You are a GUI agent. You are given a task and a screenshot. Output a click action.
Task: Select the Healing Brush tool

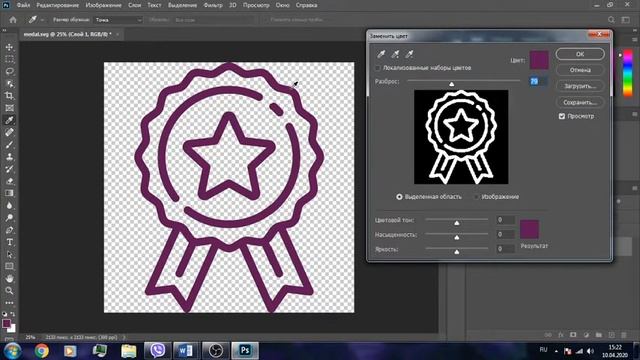(9, 133)
